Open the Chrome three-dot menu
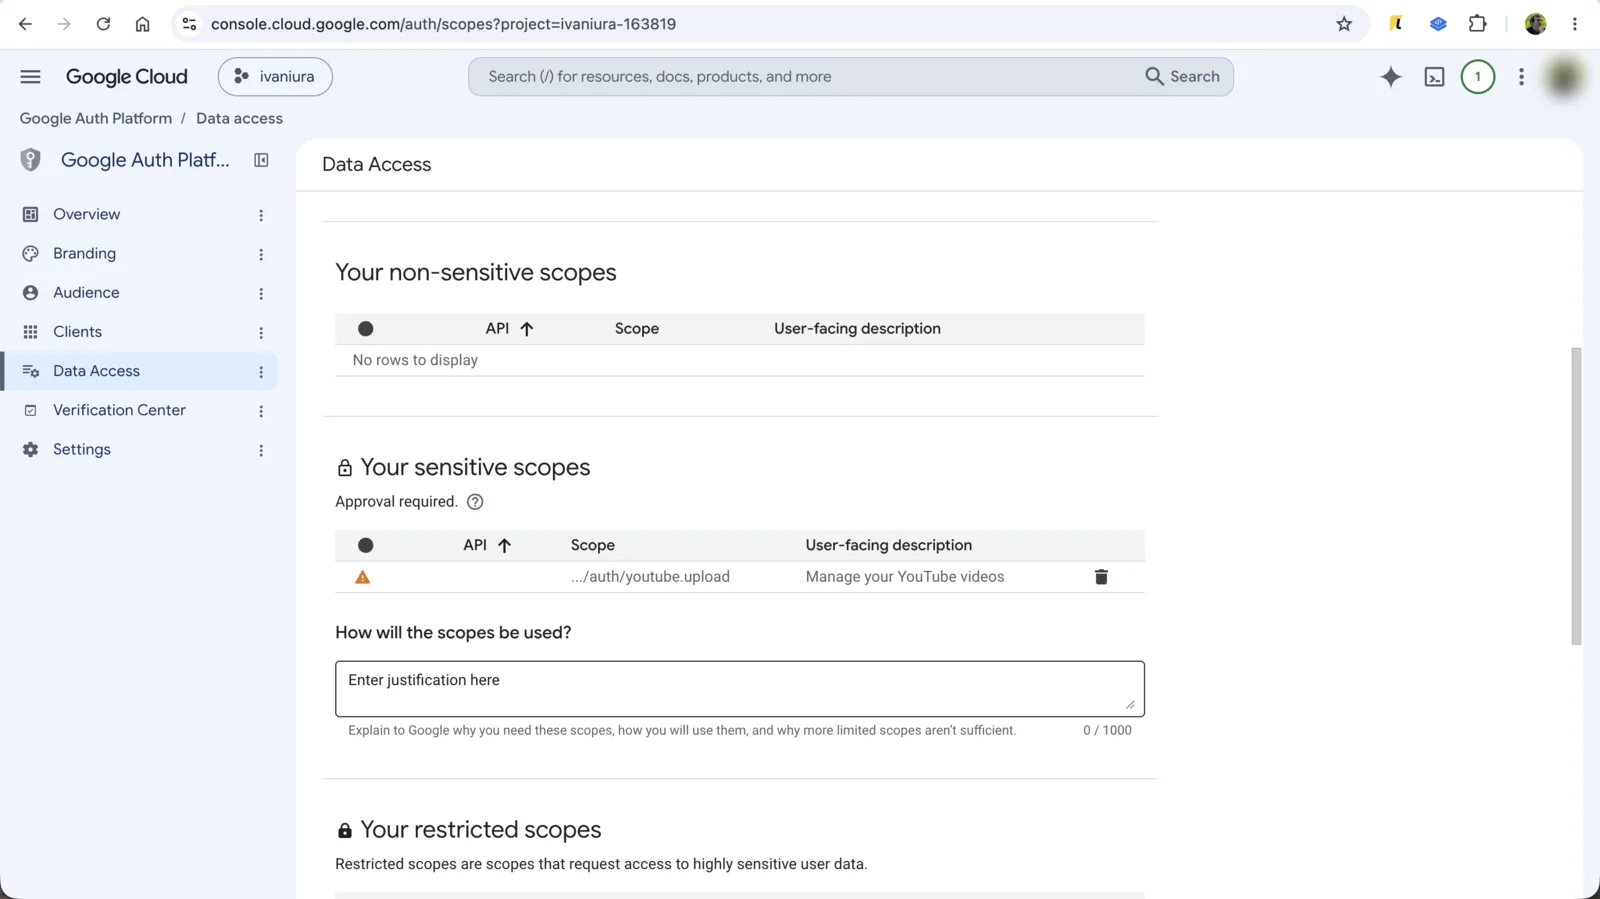1600x899 pixels. click(x=1575, y=24)
